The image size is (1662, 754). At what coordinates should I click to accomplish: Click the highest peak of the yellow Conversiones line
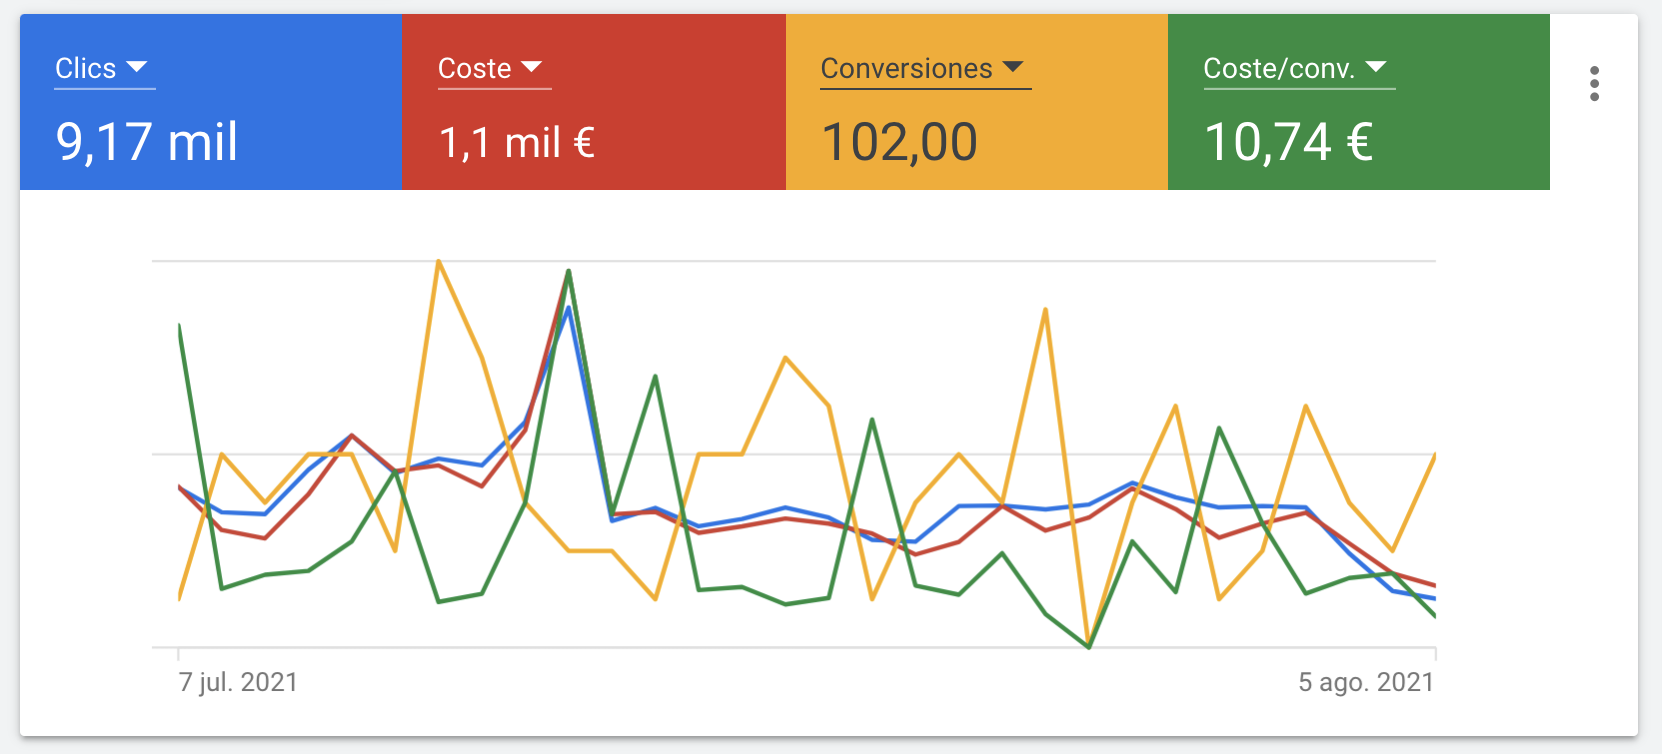[x=438, y=261]
